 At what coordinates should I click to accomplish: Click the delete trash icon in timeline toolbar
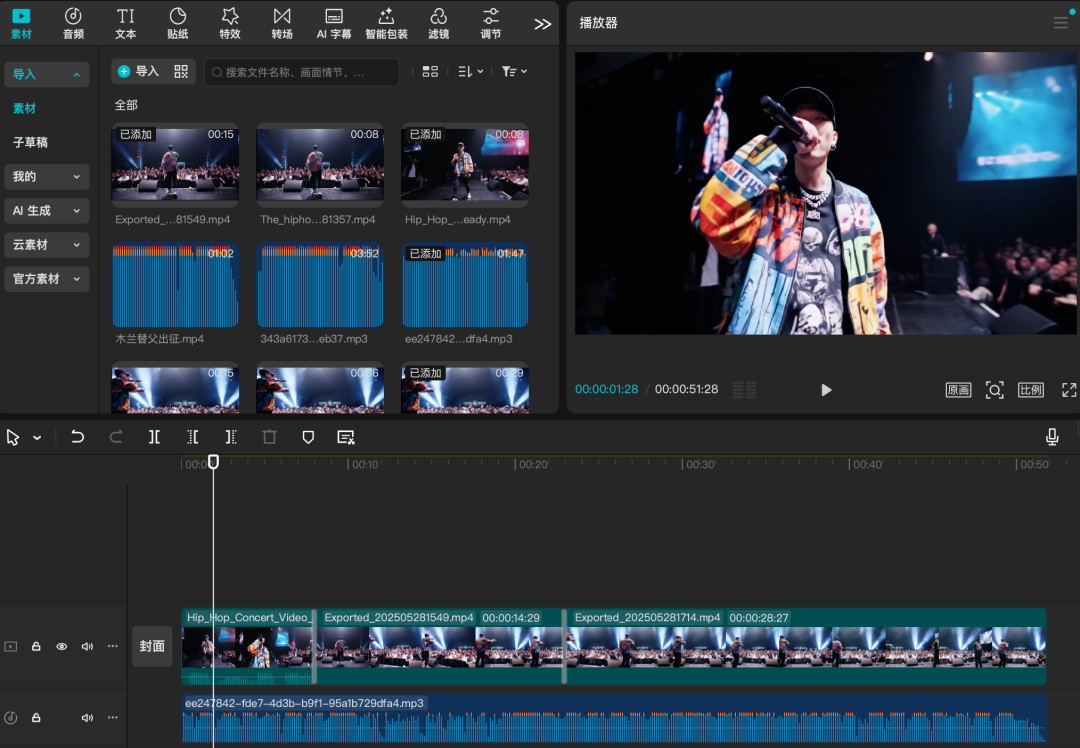pyautogui.click(x=269, y=437)
